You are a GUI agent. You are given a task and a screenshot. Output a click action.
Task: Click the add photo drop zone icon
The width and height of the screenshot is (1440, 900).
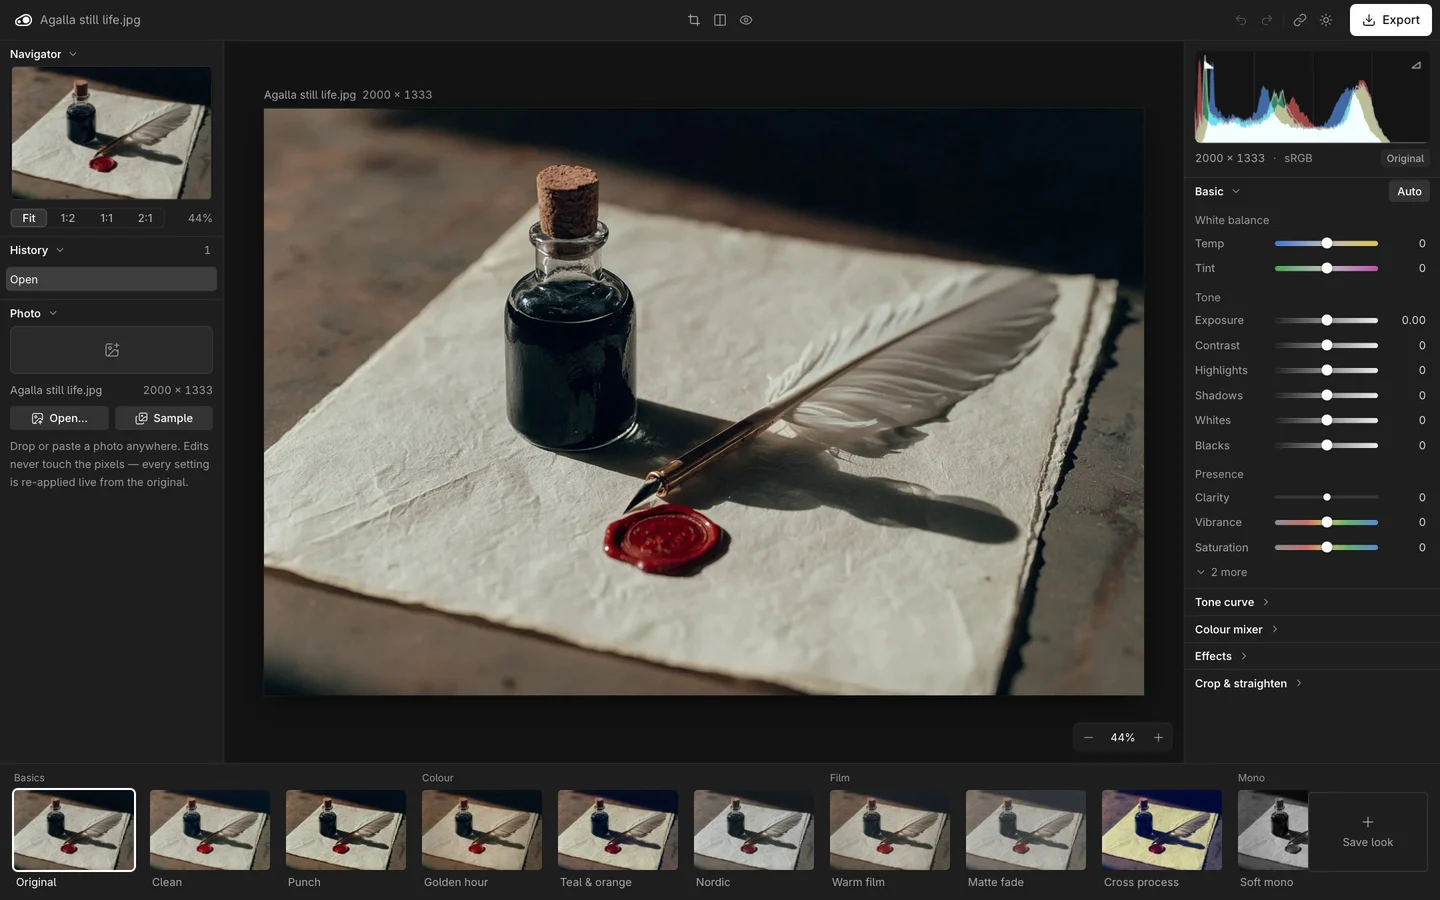[x=112, y=350]
